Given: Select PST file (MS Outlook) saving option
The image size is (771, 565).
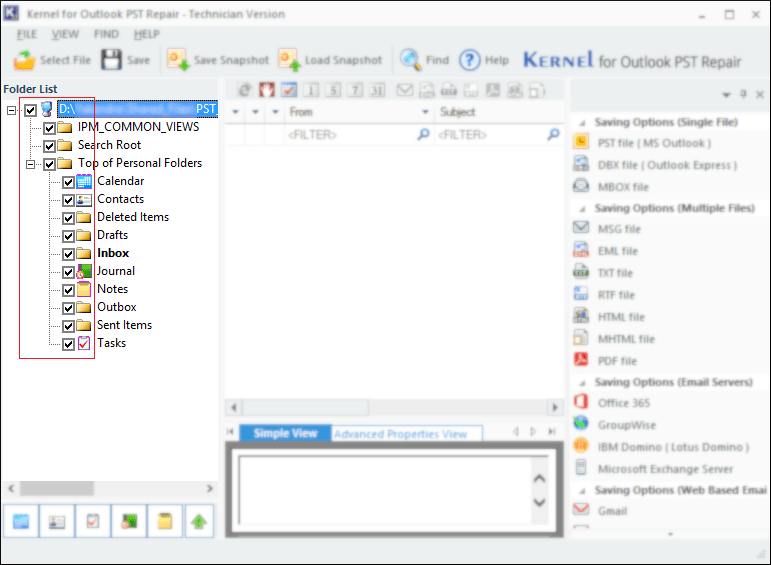Looking at the screenshot, I should tap(654, 143).
